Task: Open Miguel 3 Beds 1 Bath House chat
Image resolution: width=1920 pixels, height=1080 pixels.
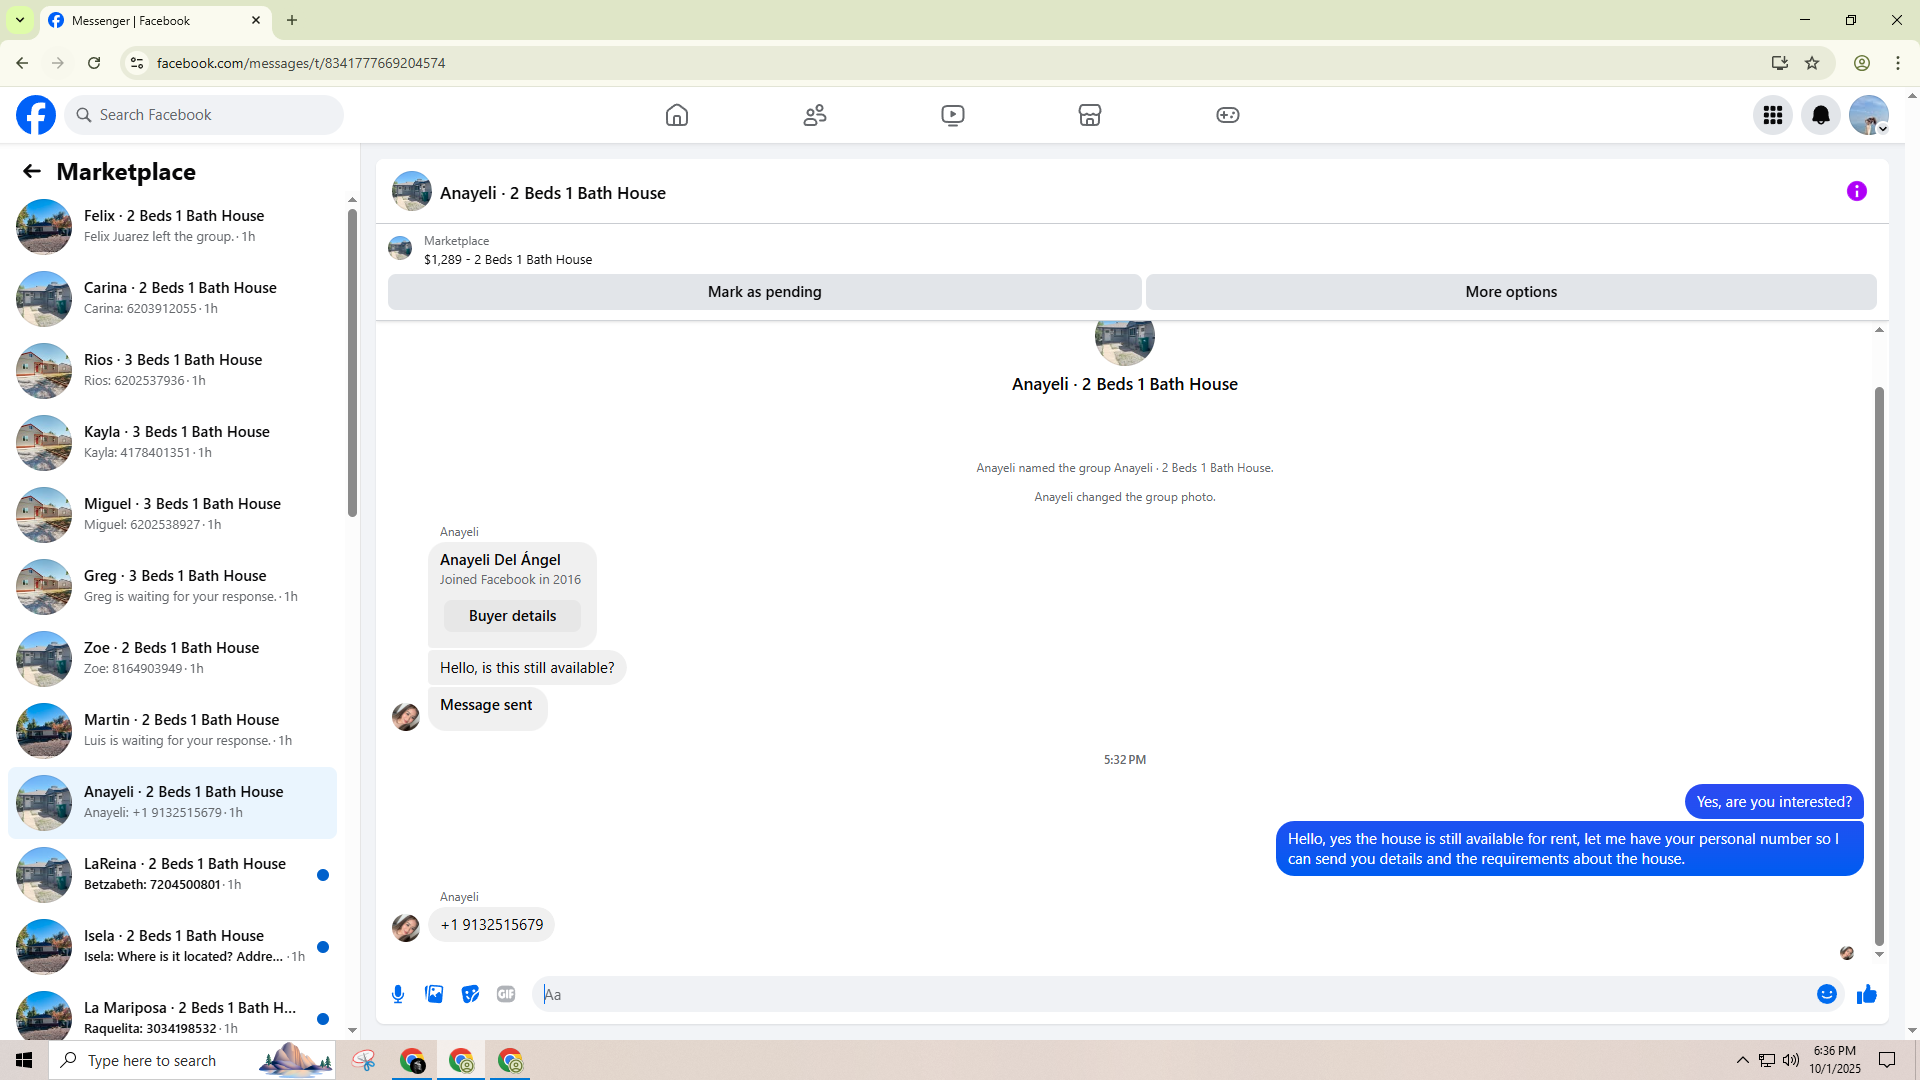Action: (x=172, y=514)
